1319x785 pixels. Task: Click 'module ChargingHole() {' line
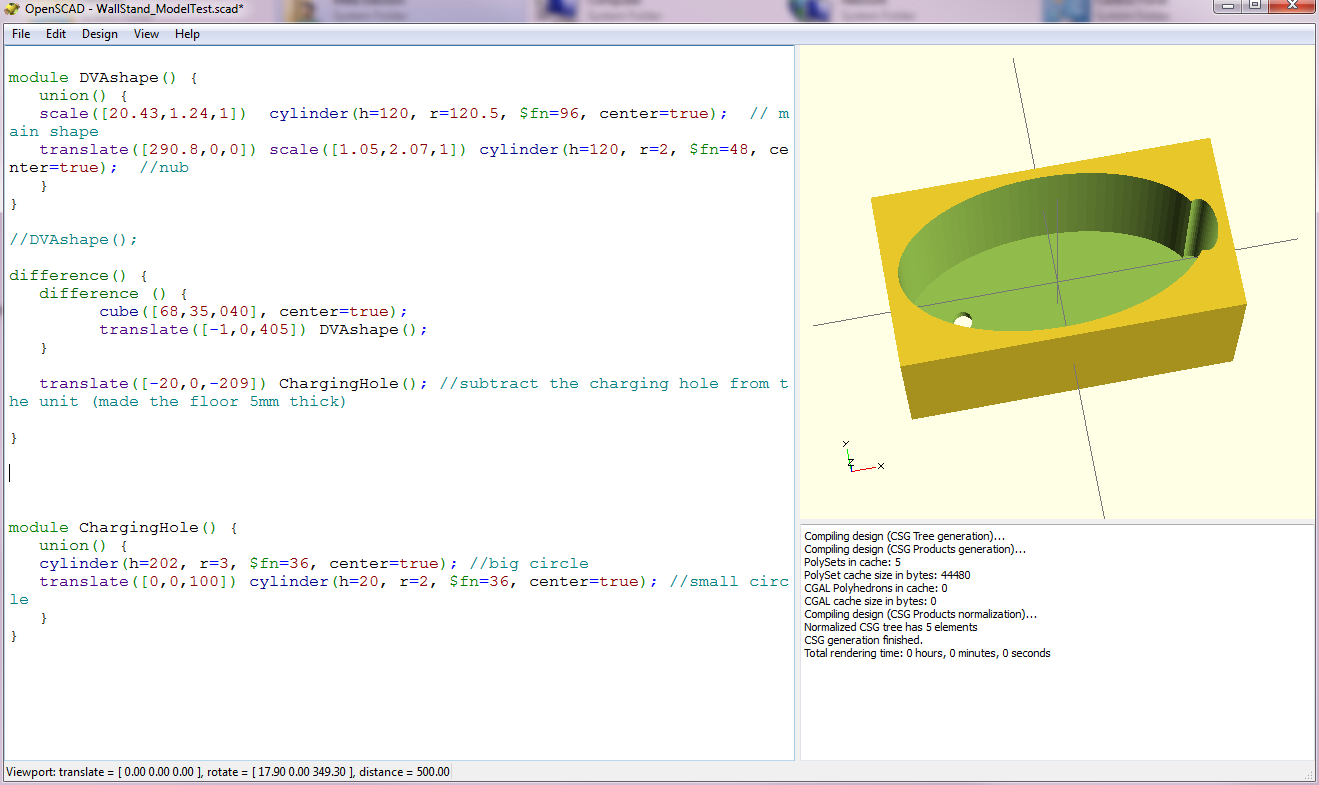point(123,527)
